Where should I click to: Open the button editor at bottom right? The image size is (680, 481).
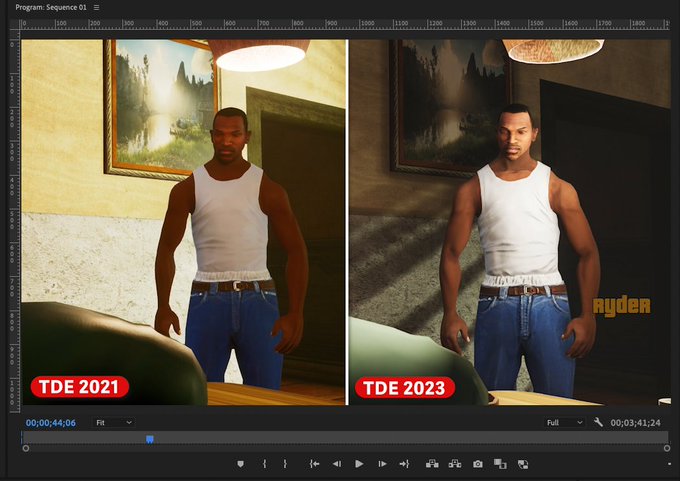coord(669,464)
